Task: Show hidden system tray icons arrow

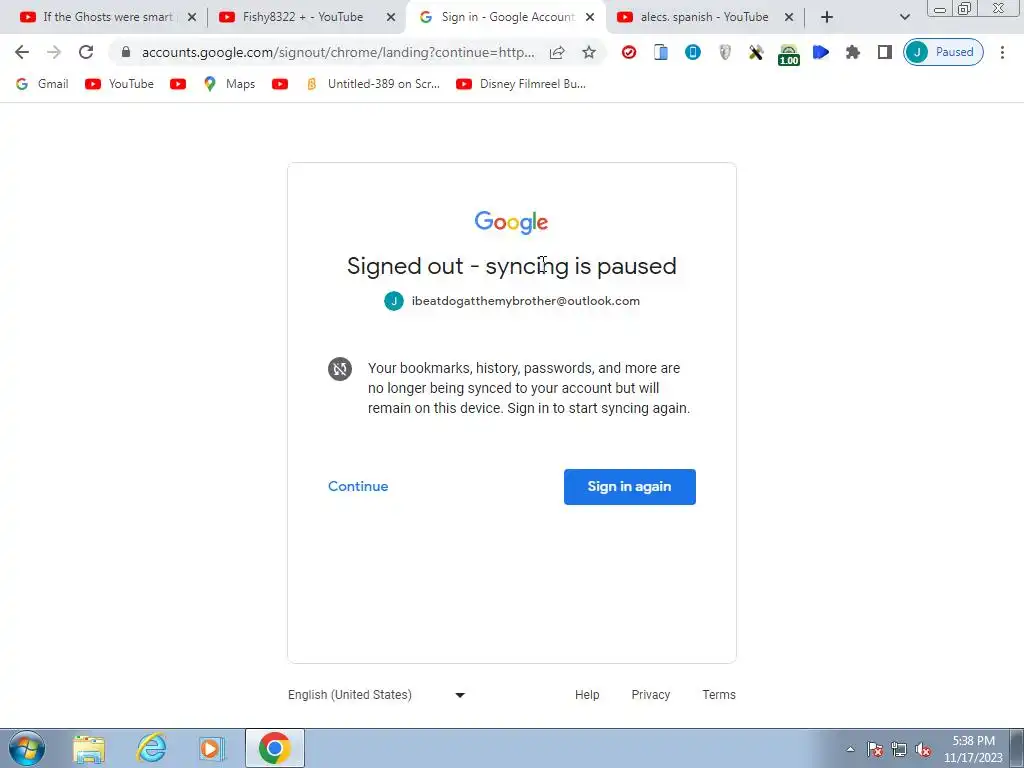Action: pos(850,749)
